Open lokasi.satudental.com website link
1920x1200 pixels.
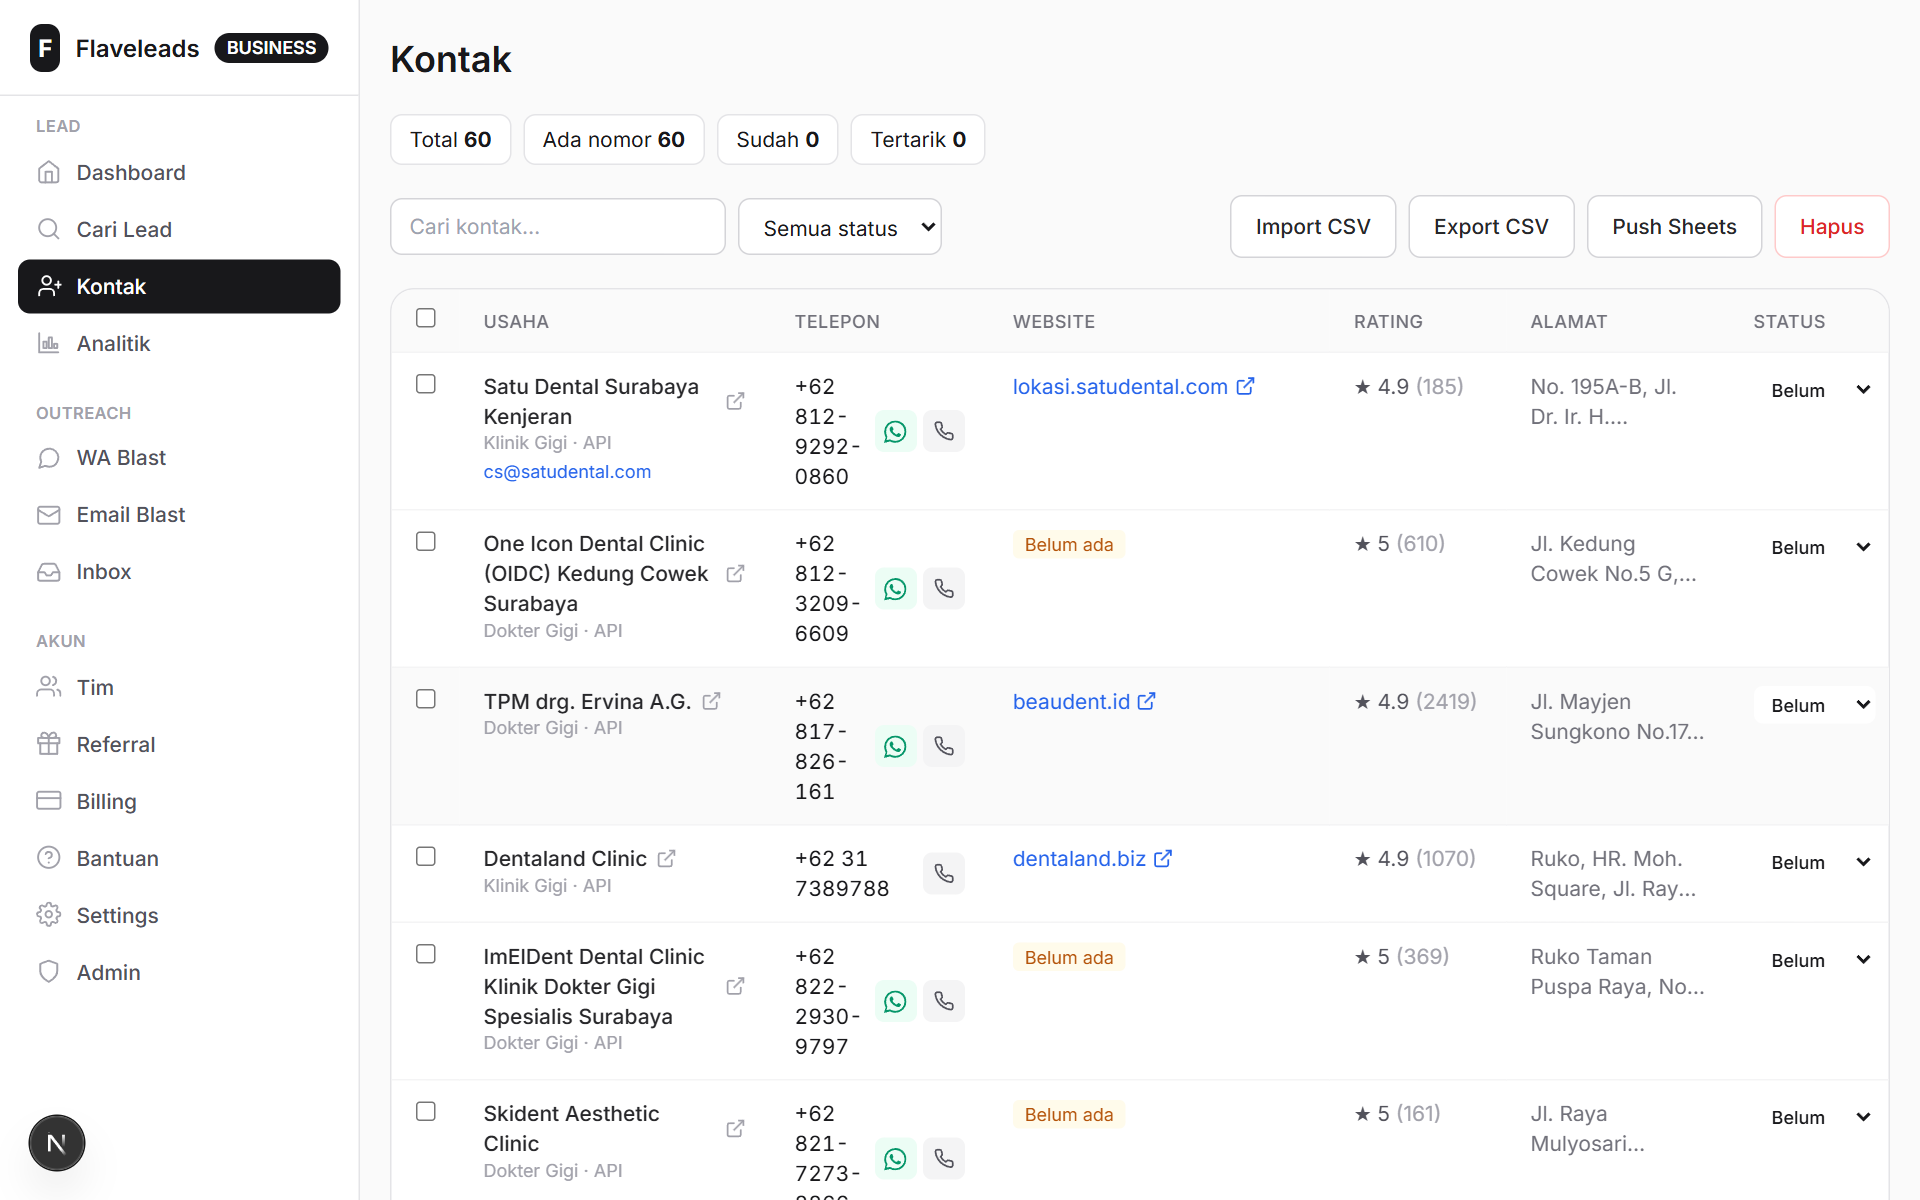tap(1133, 386)
